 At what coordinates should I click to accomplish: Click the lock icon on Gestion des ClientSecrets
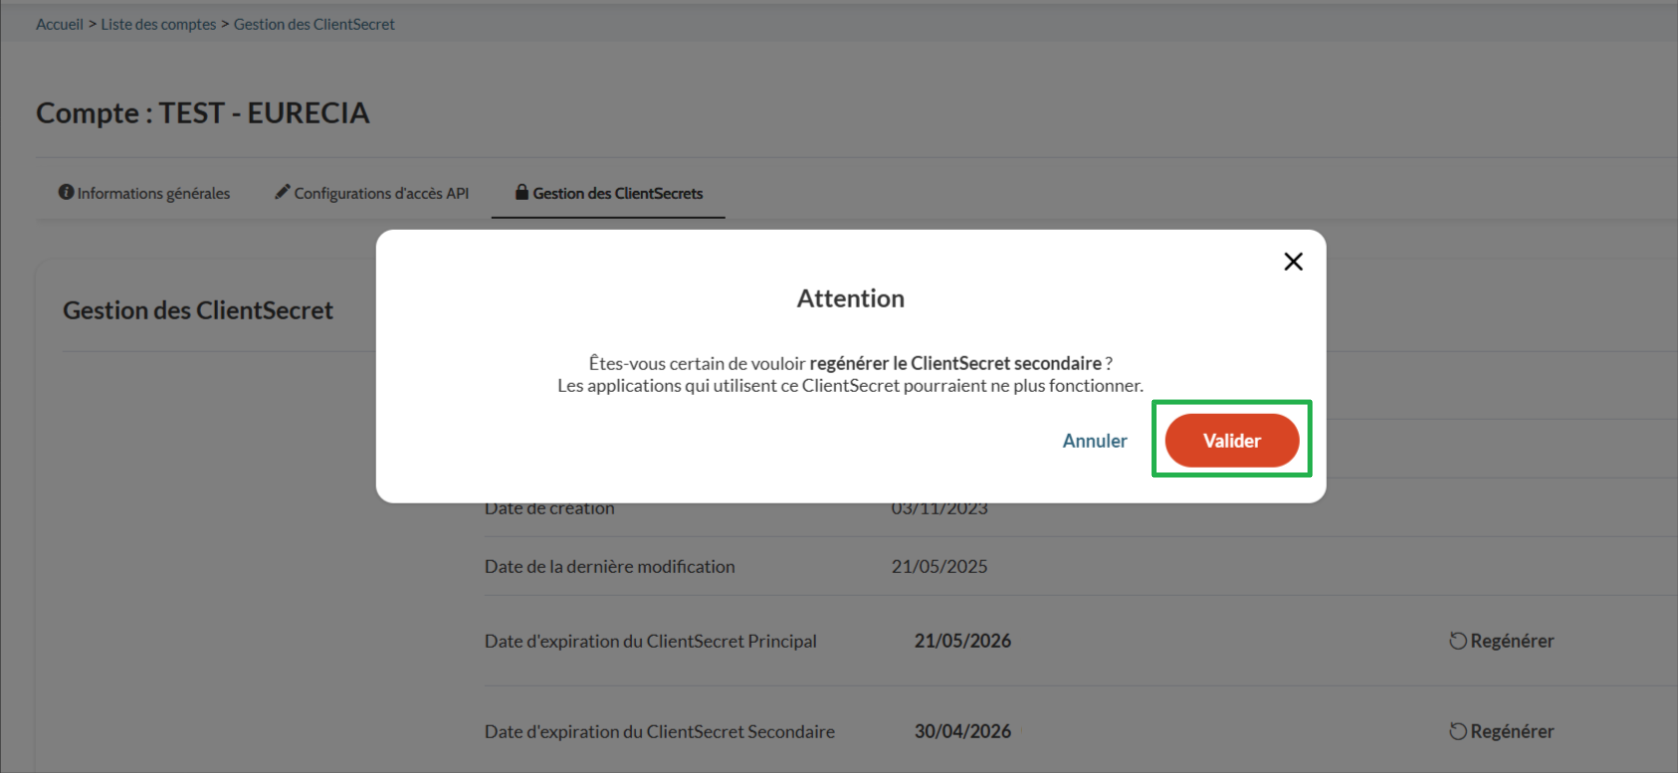521,192
